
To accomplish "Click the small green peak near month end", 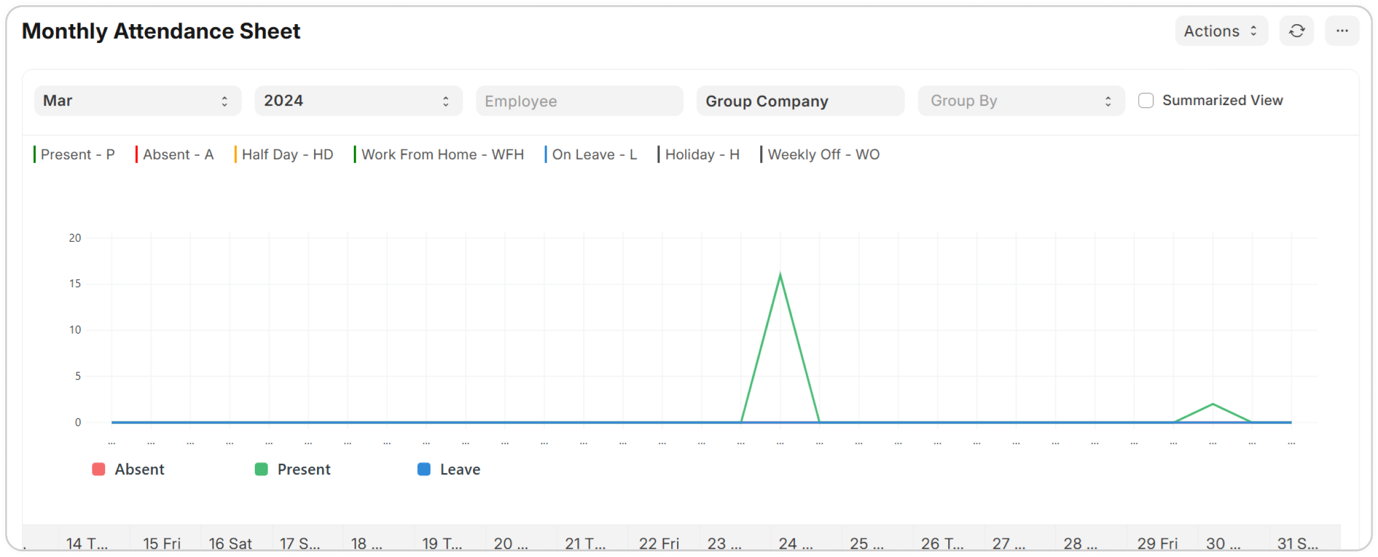I will [1212, 404].
